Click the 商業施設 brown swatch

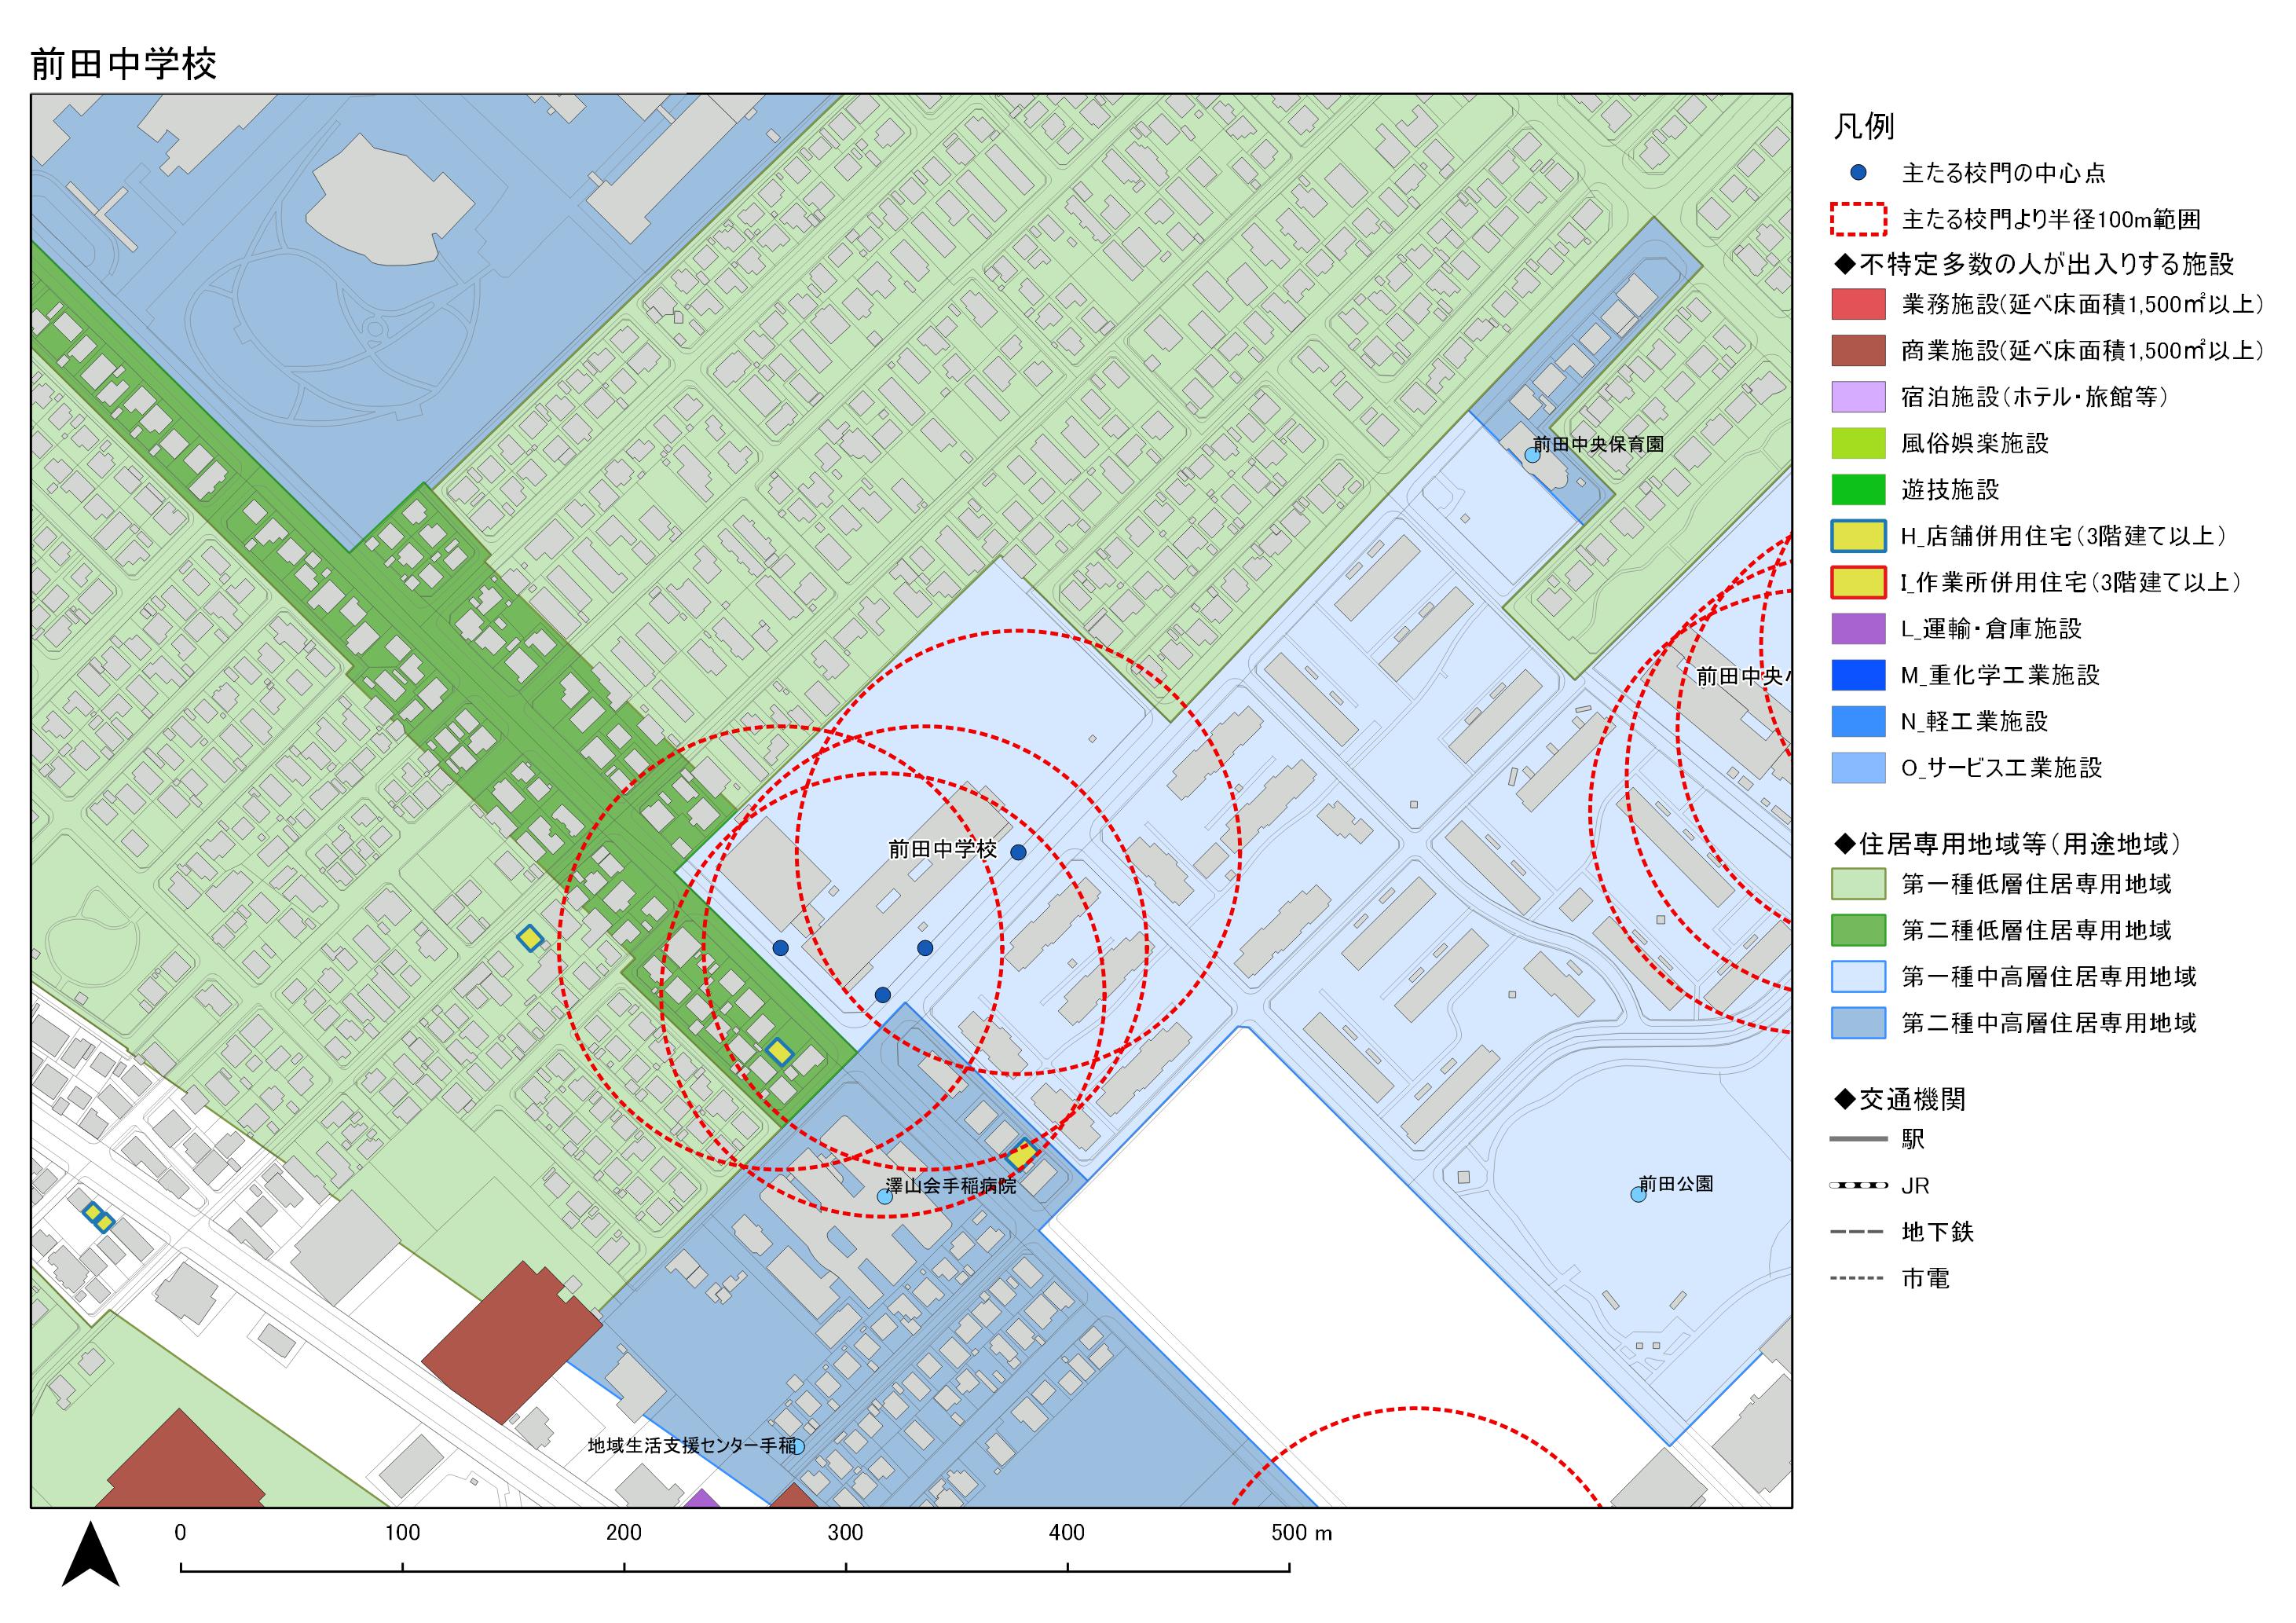(x=1858, y=351)
